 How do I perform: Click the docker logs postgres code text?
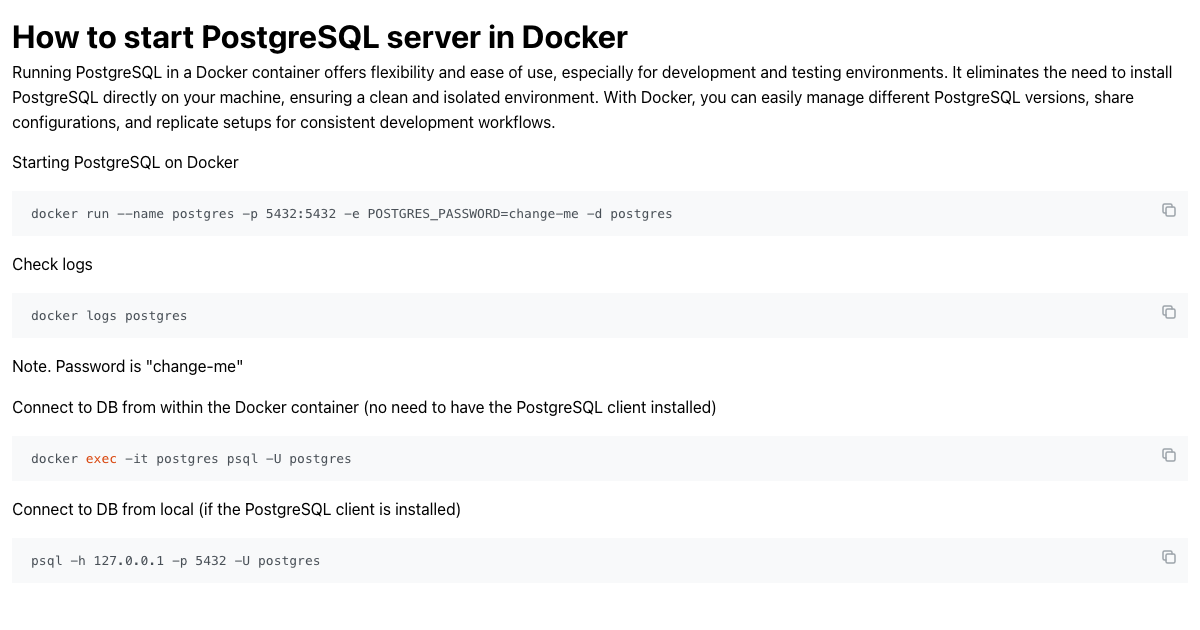click(x=109, y=316)
